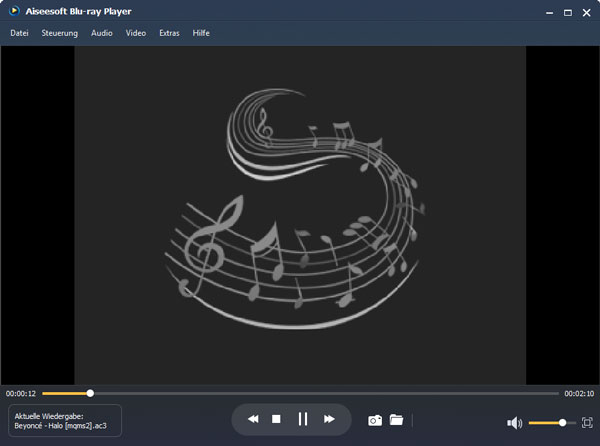Open the Datei menu
Screen dimensions: 600x446
(x=19, y=33)
